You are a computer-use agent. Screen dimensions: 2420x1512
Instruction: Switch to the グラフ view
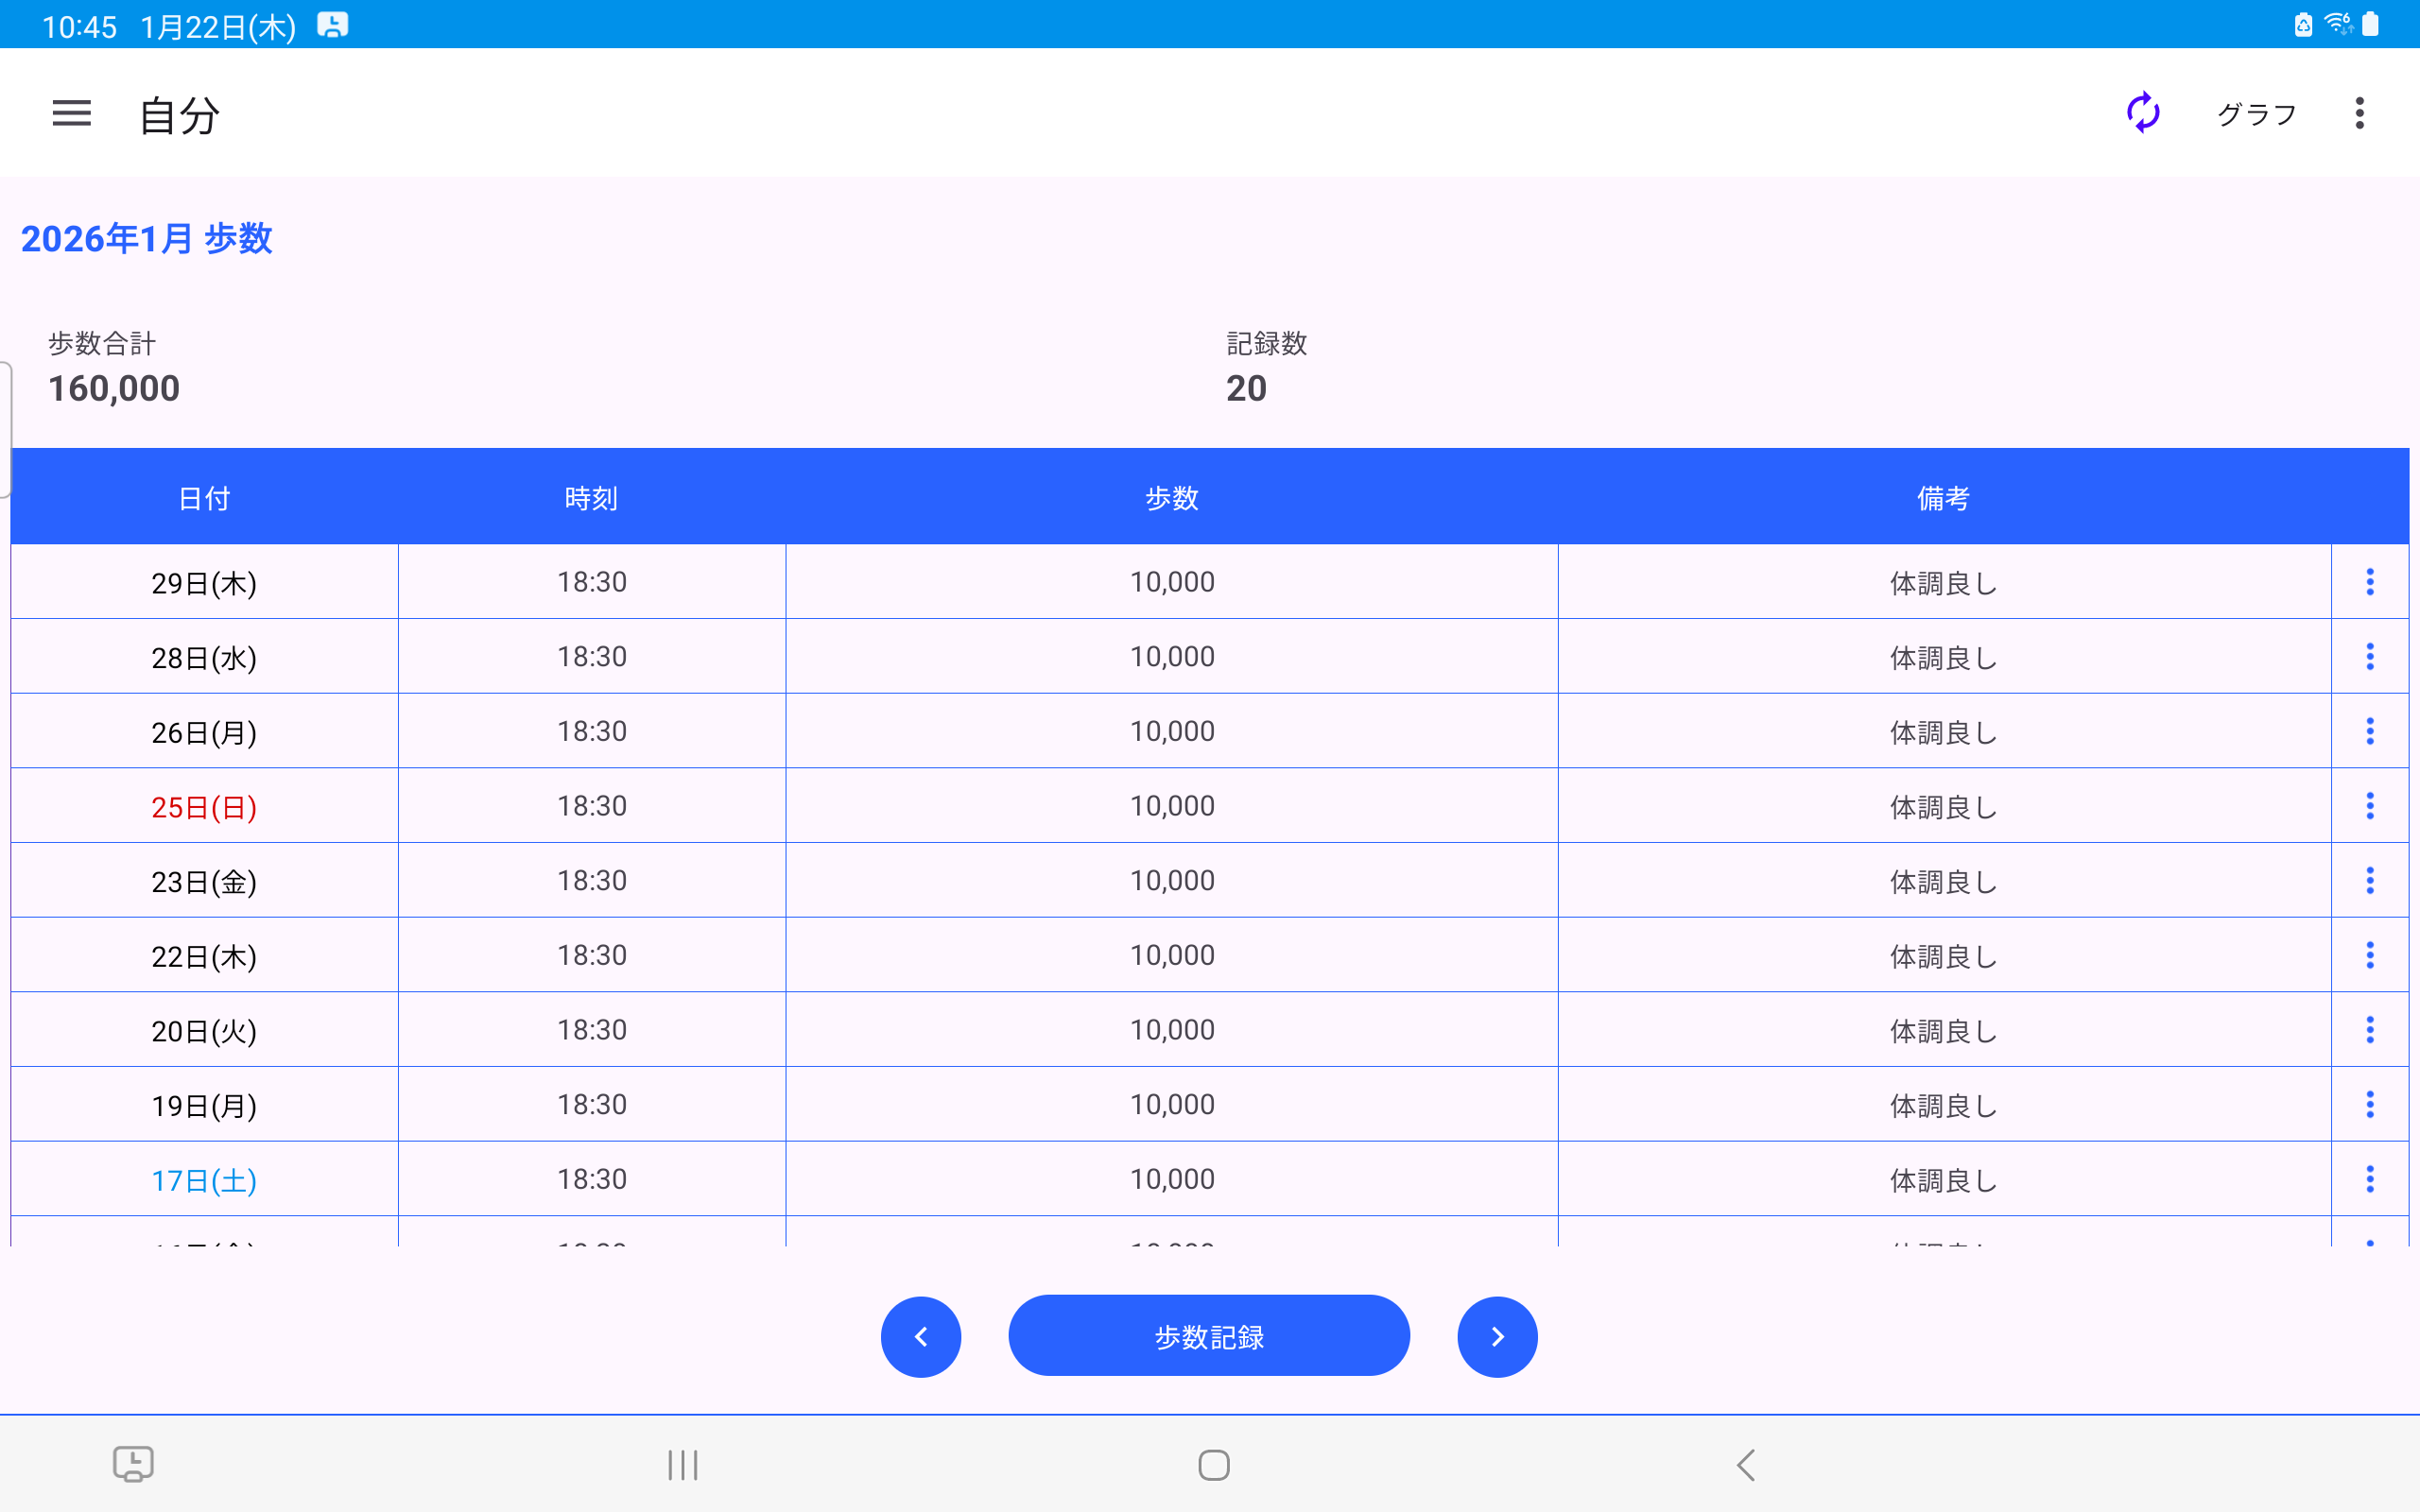2256,114
